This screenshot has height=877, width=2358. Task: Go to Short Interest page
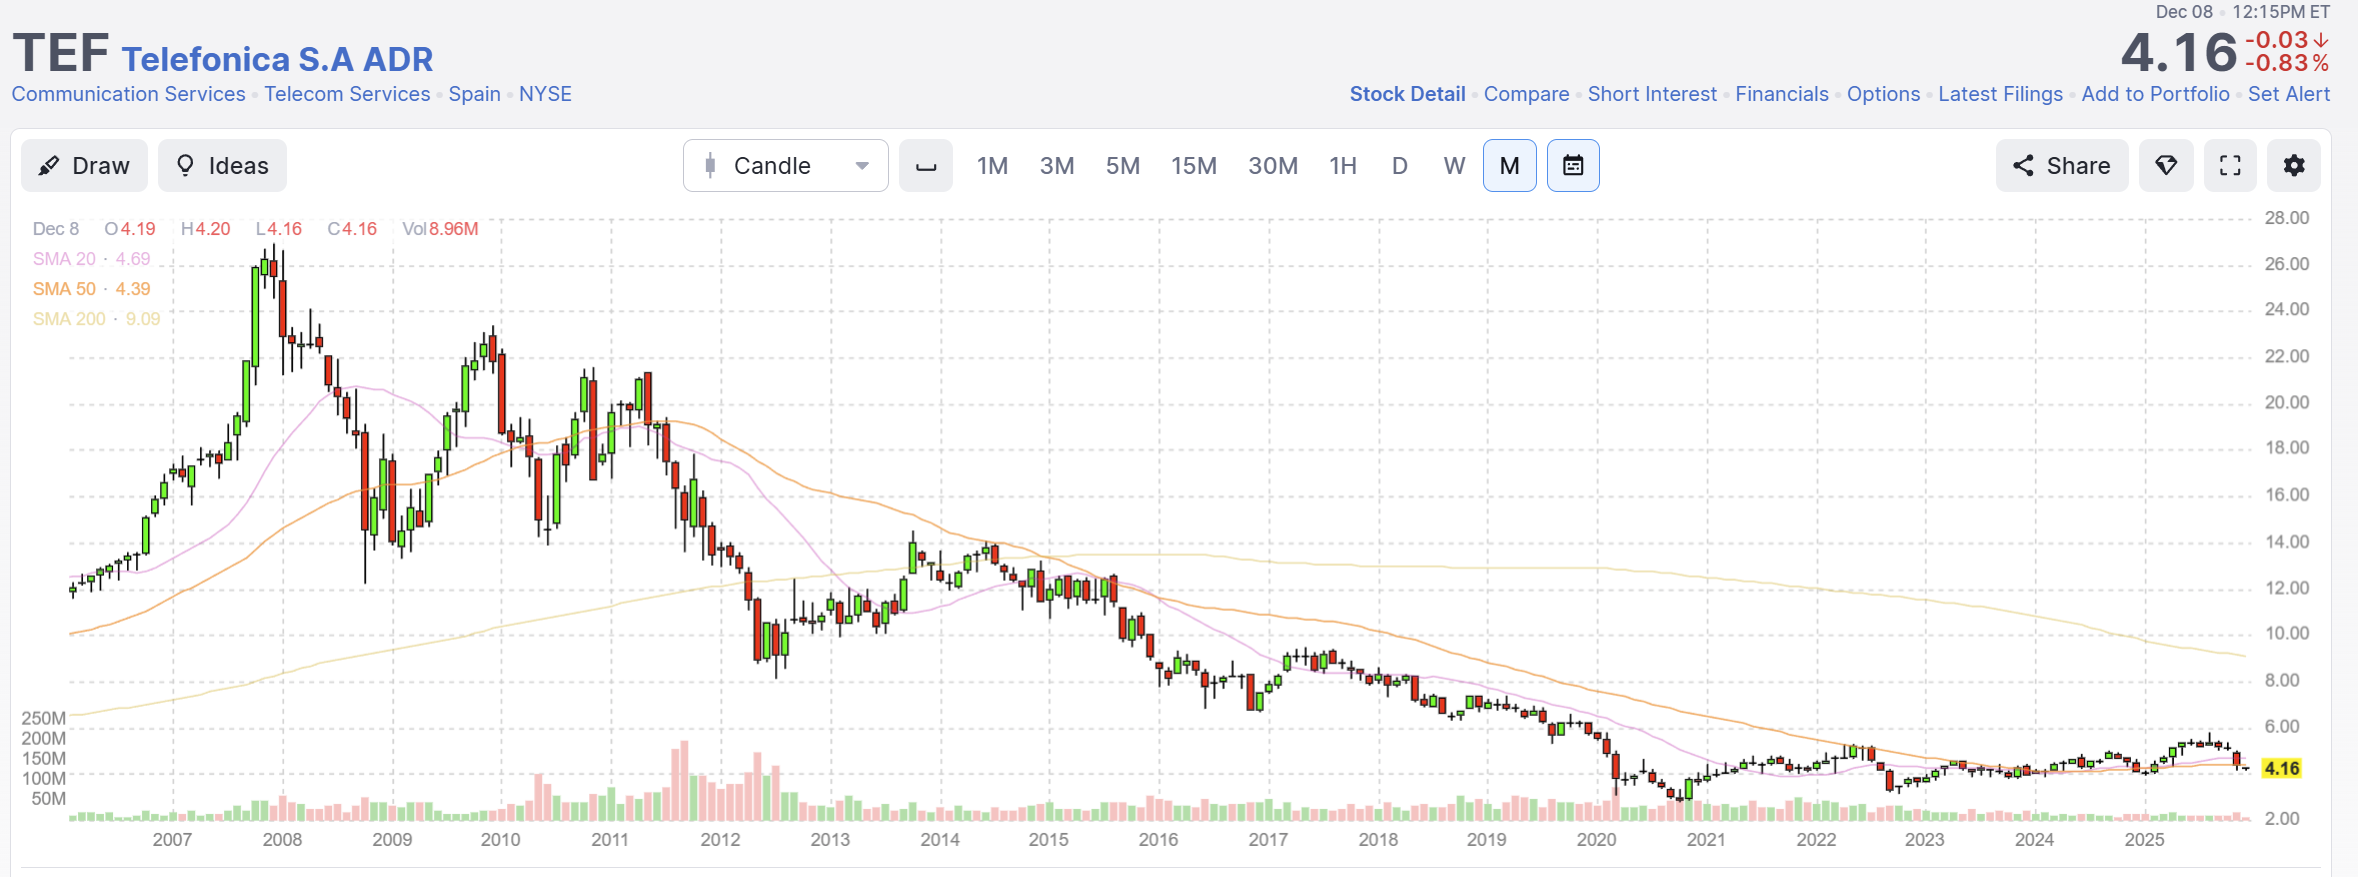tap(1652, 94)
